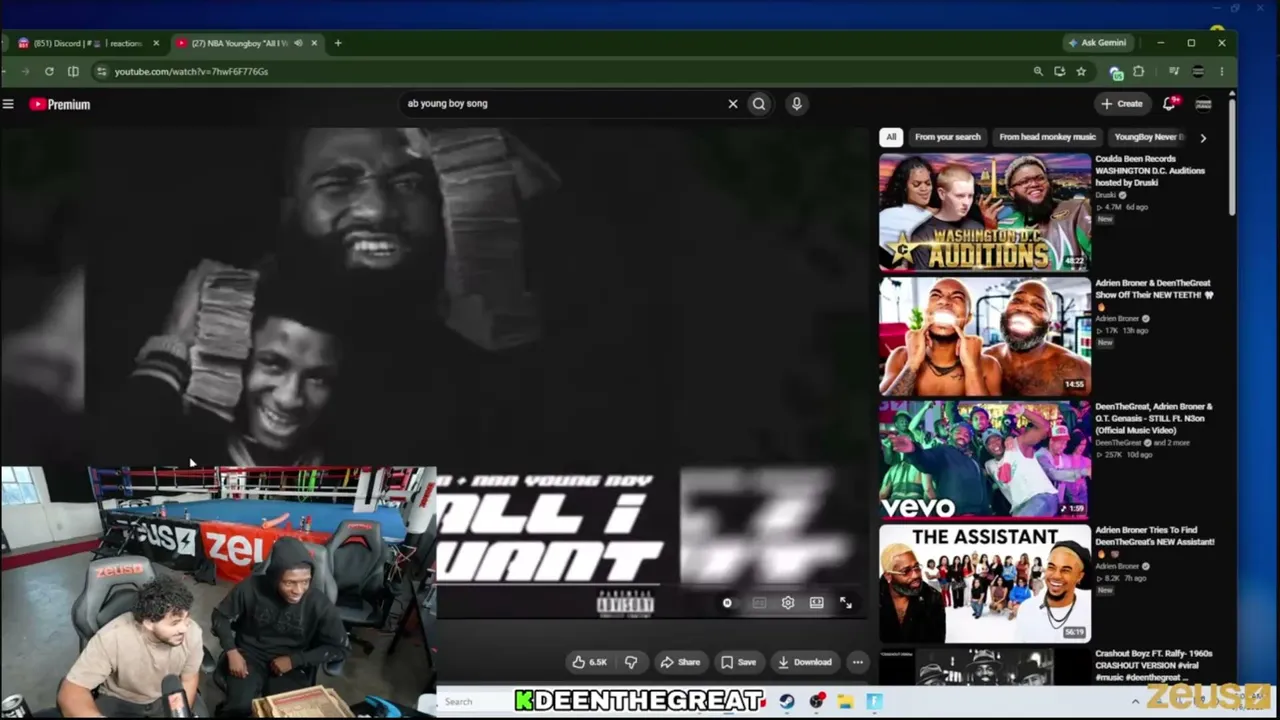Image resolution: width=1280 pixels, height=720 pixels.
Task: Clear the YouTube search box text
Action: pos(733,103)
